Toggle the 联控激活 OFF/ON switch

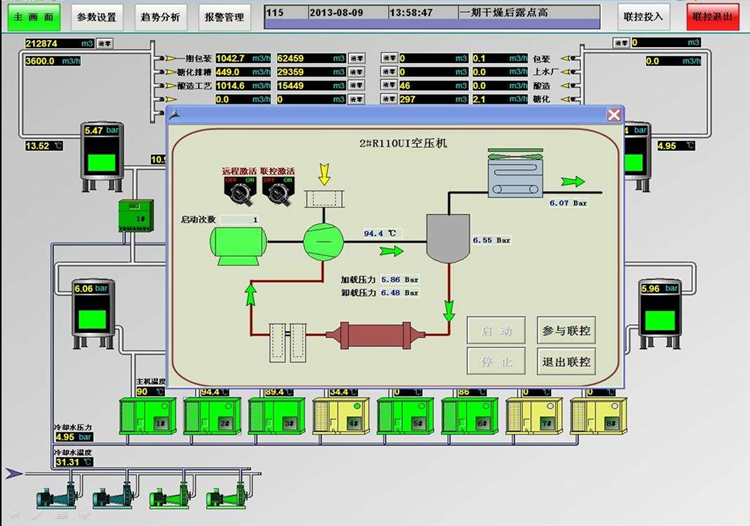pos(278,191)
